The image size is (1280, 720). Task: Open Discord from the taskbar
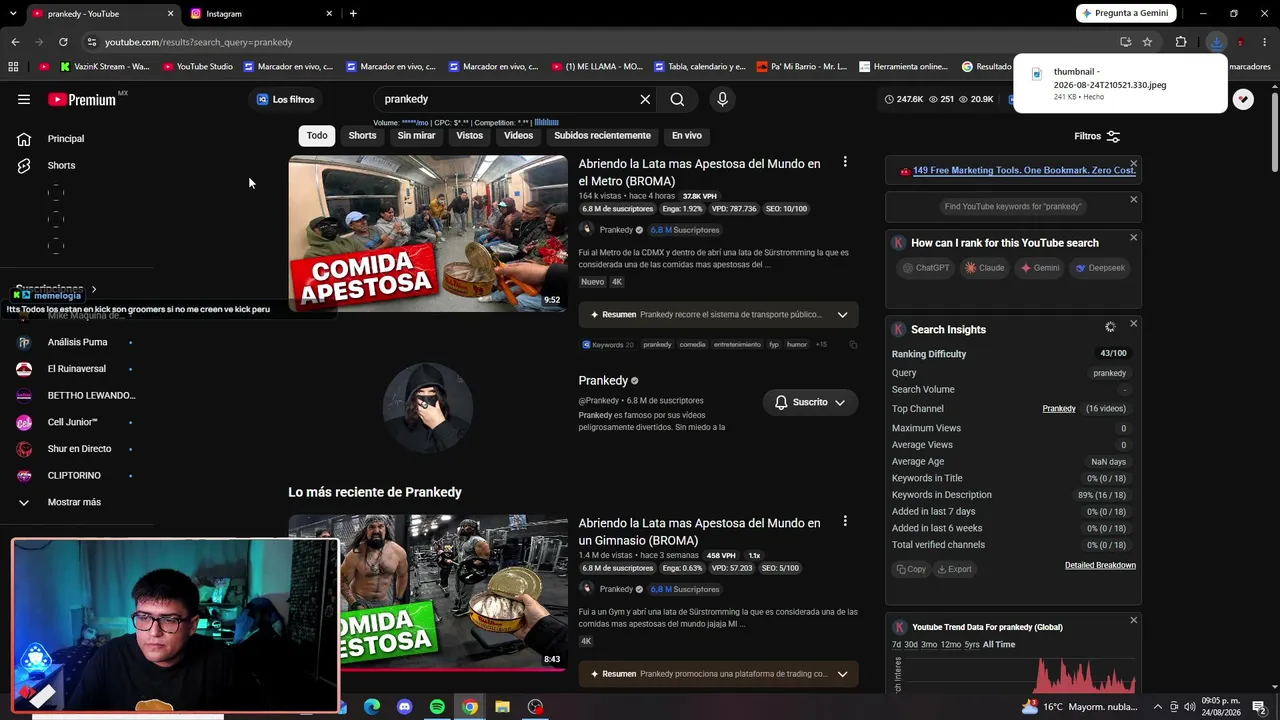pyautogui.click(x=404, y=707)
